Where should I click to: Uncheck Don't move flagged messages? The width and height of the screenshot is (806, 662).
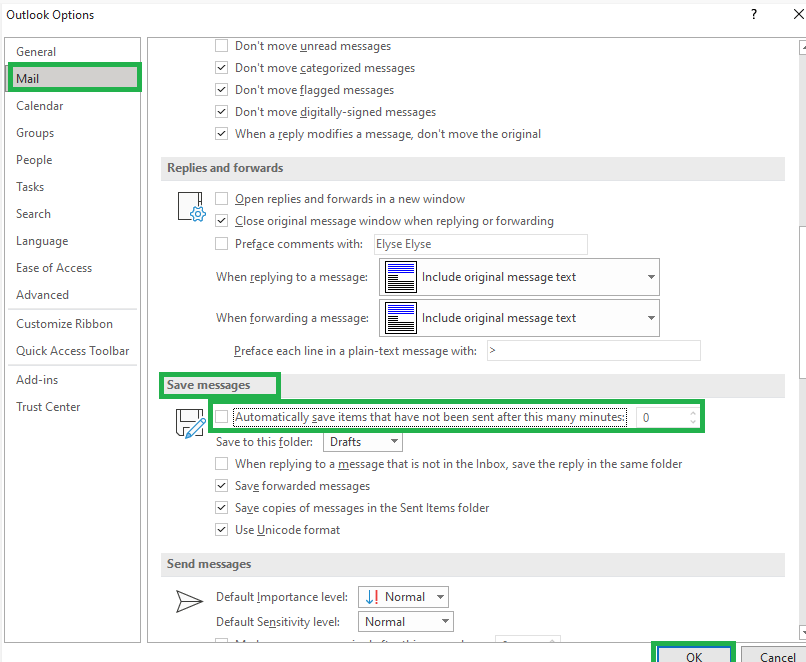(x=222, y=90)
